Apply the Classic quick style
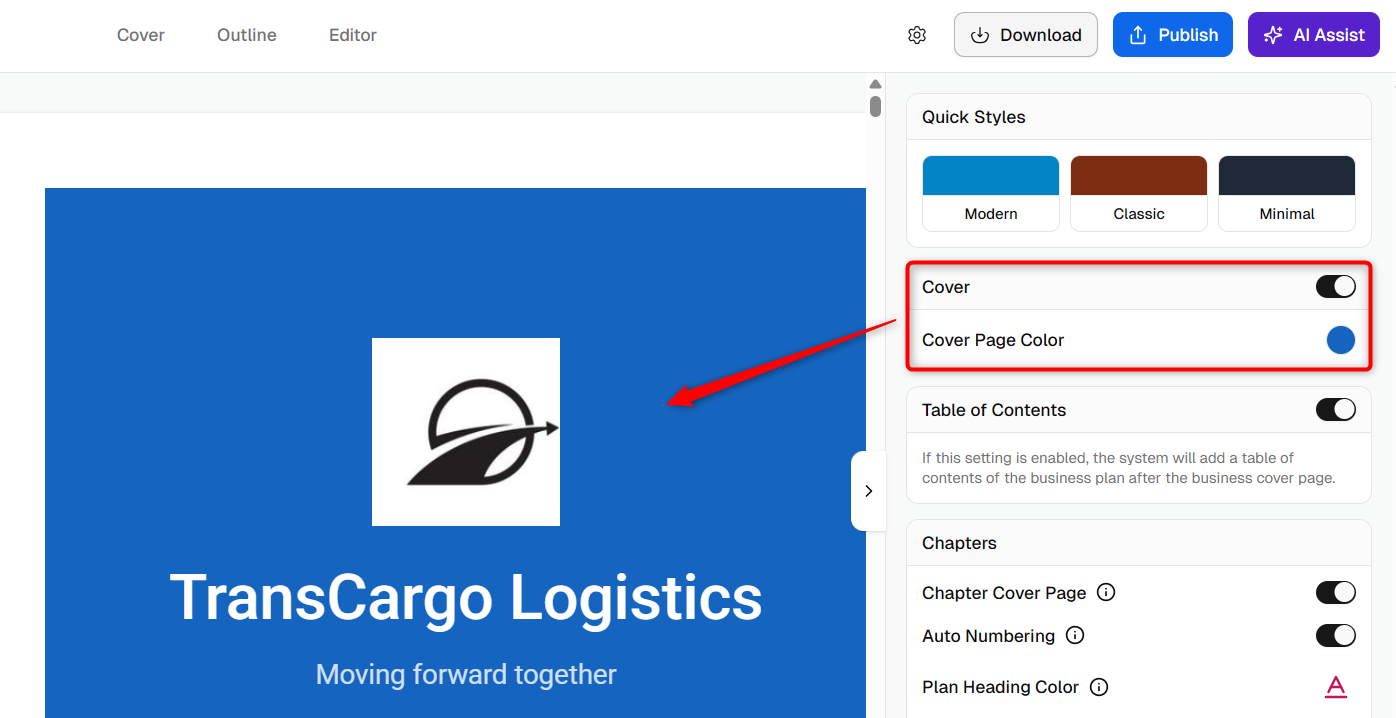 point(1139,193)
